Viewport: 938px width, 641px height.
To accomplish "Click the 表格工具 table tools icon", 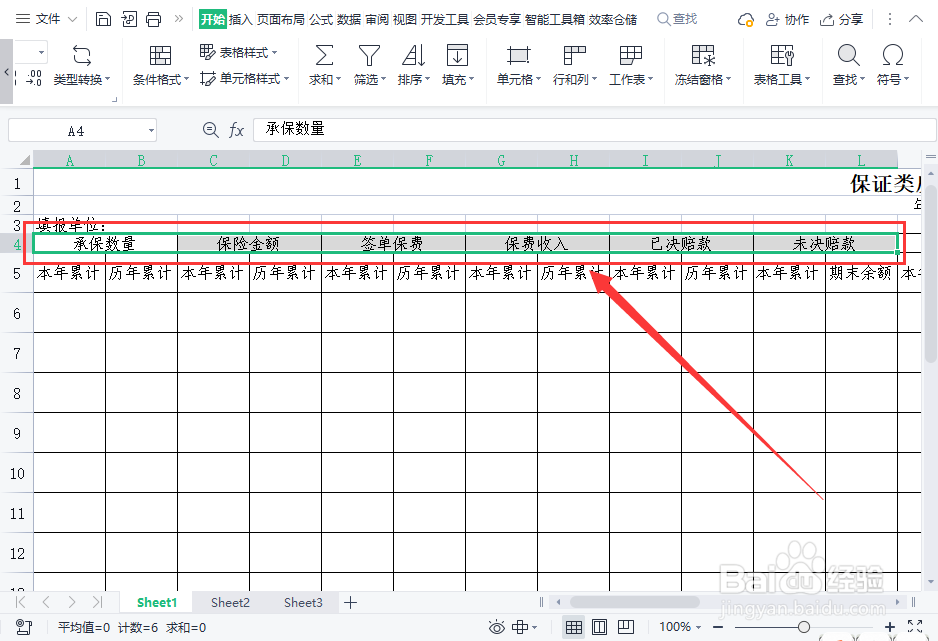I will tap(782, 56).
